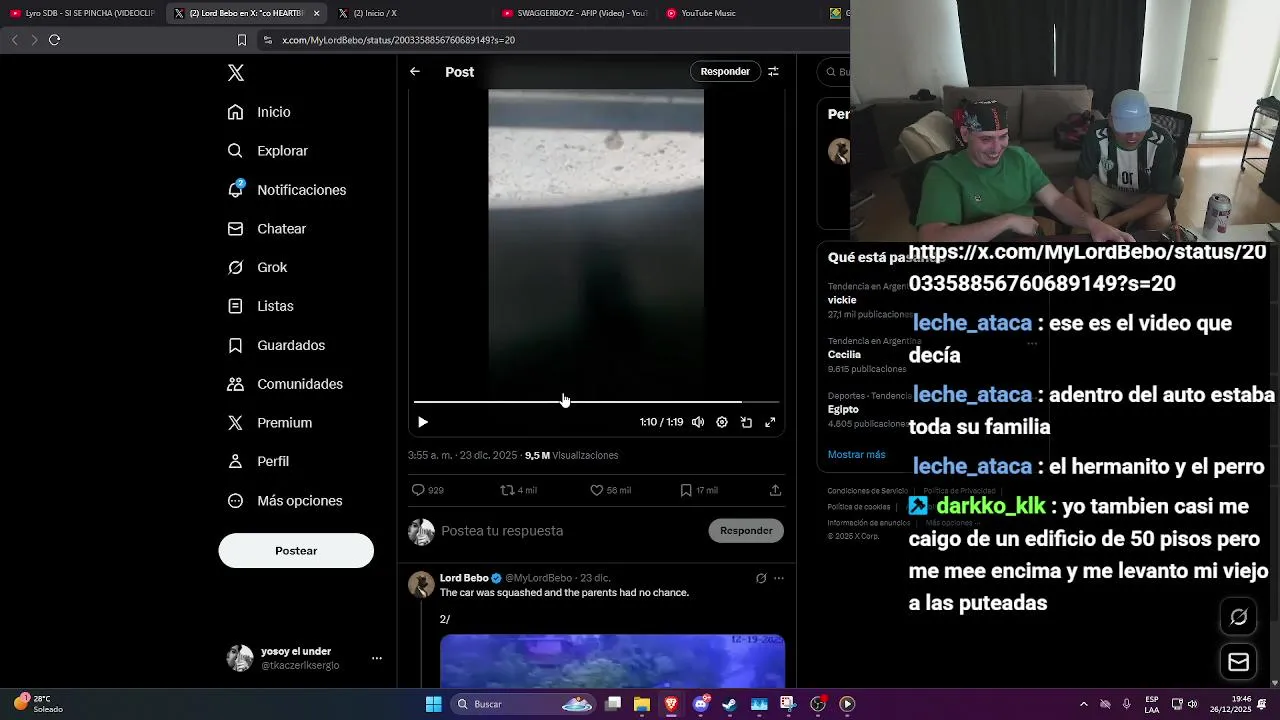Image resolution: width=1280 pixels, height=720 pixels.
Task: Mute the video volume
Action: pos(698,422)
